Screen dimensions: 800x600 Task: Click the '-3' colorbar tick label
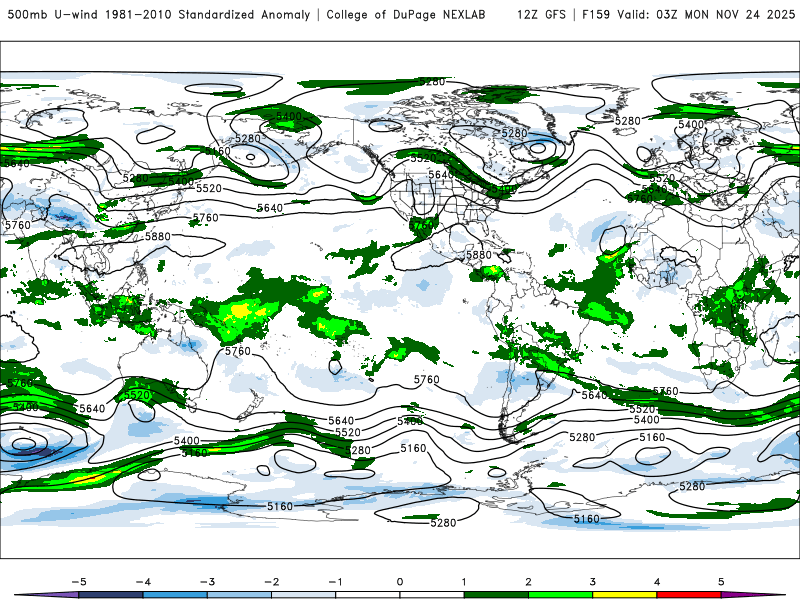(207, 582)
